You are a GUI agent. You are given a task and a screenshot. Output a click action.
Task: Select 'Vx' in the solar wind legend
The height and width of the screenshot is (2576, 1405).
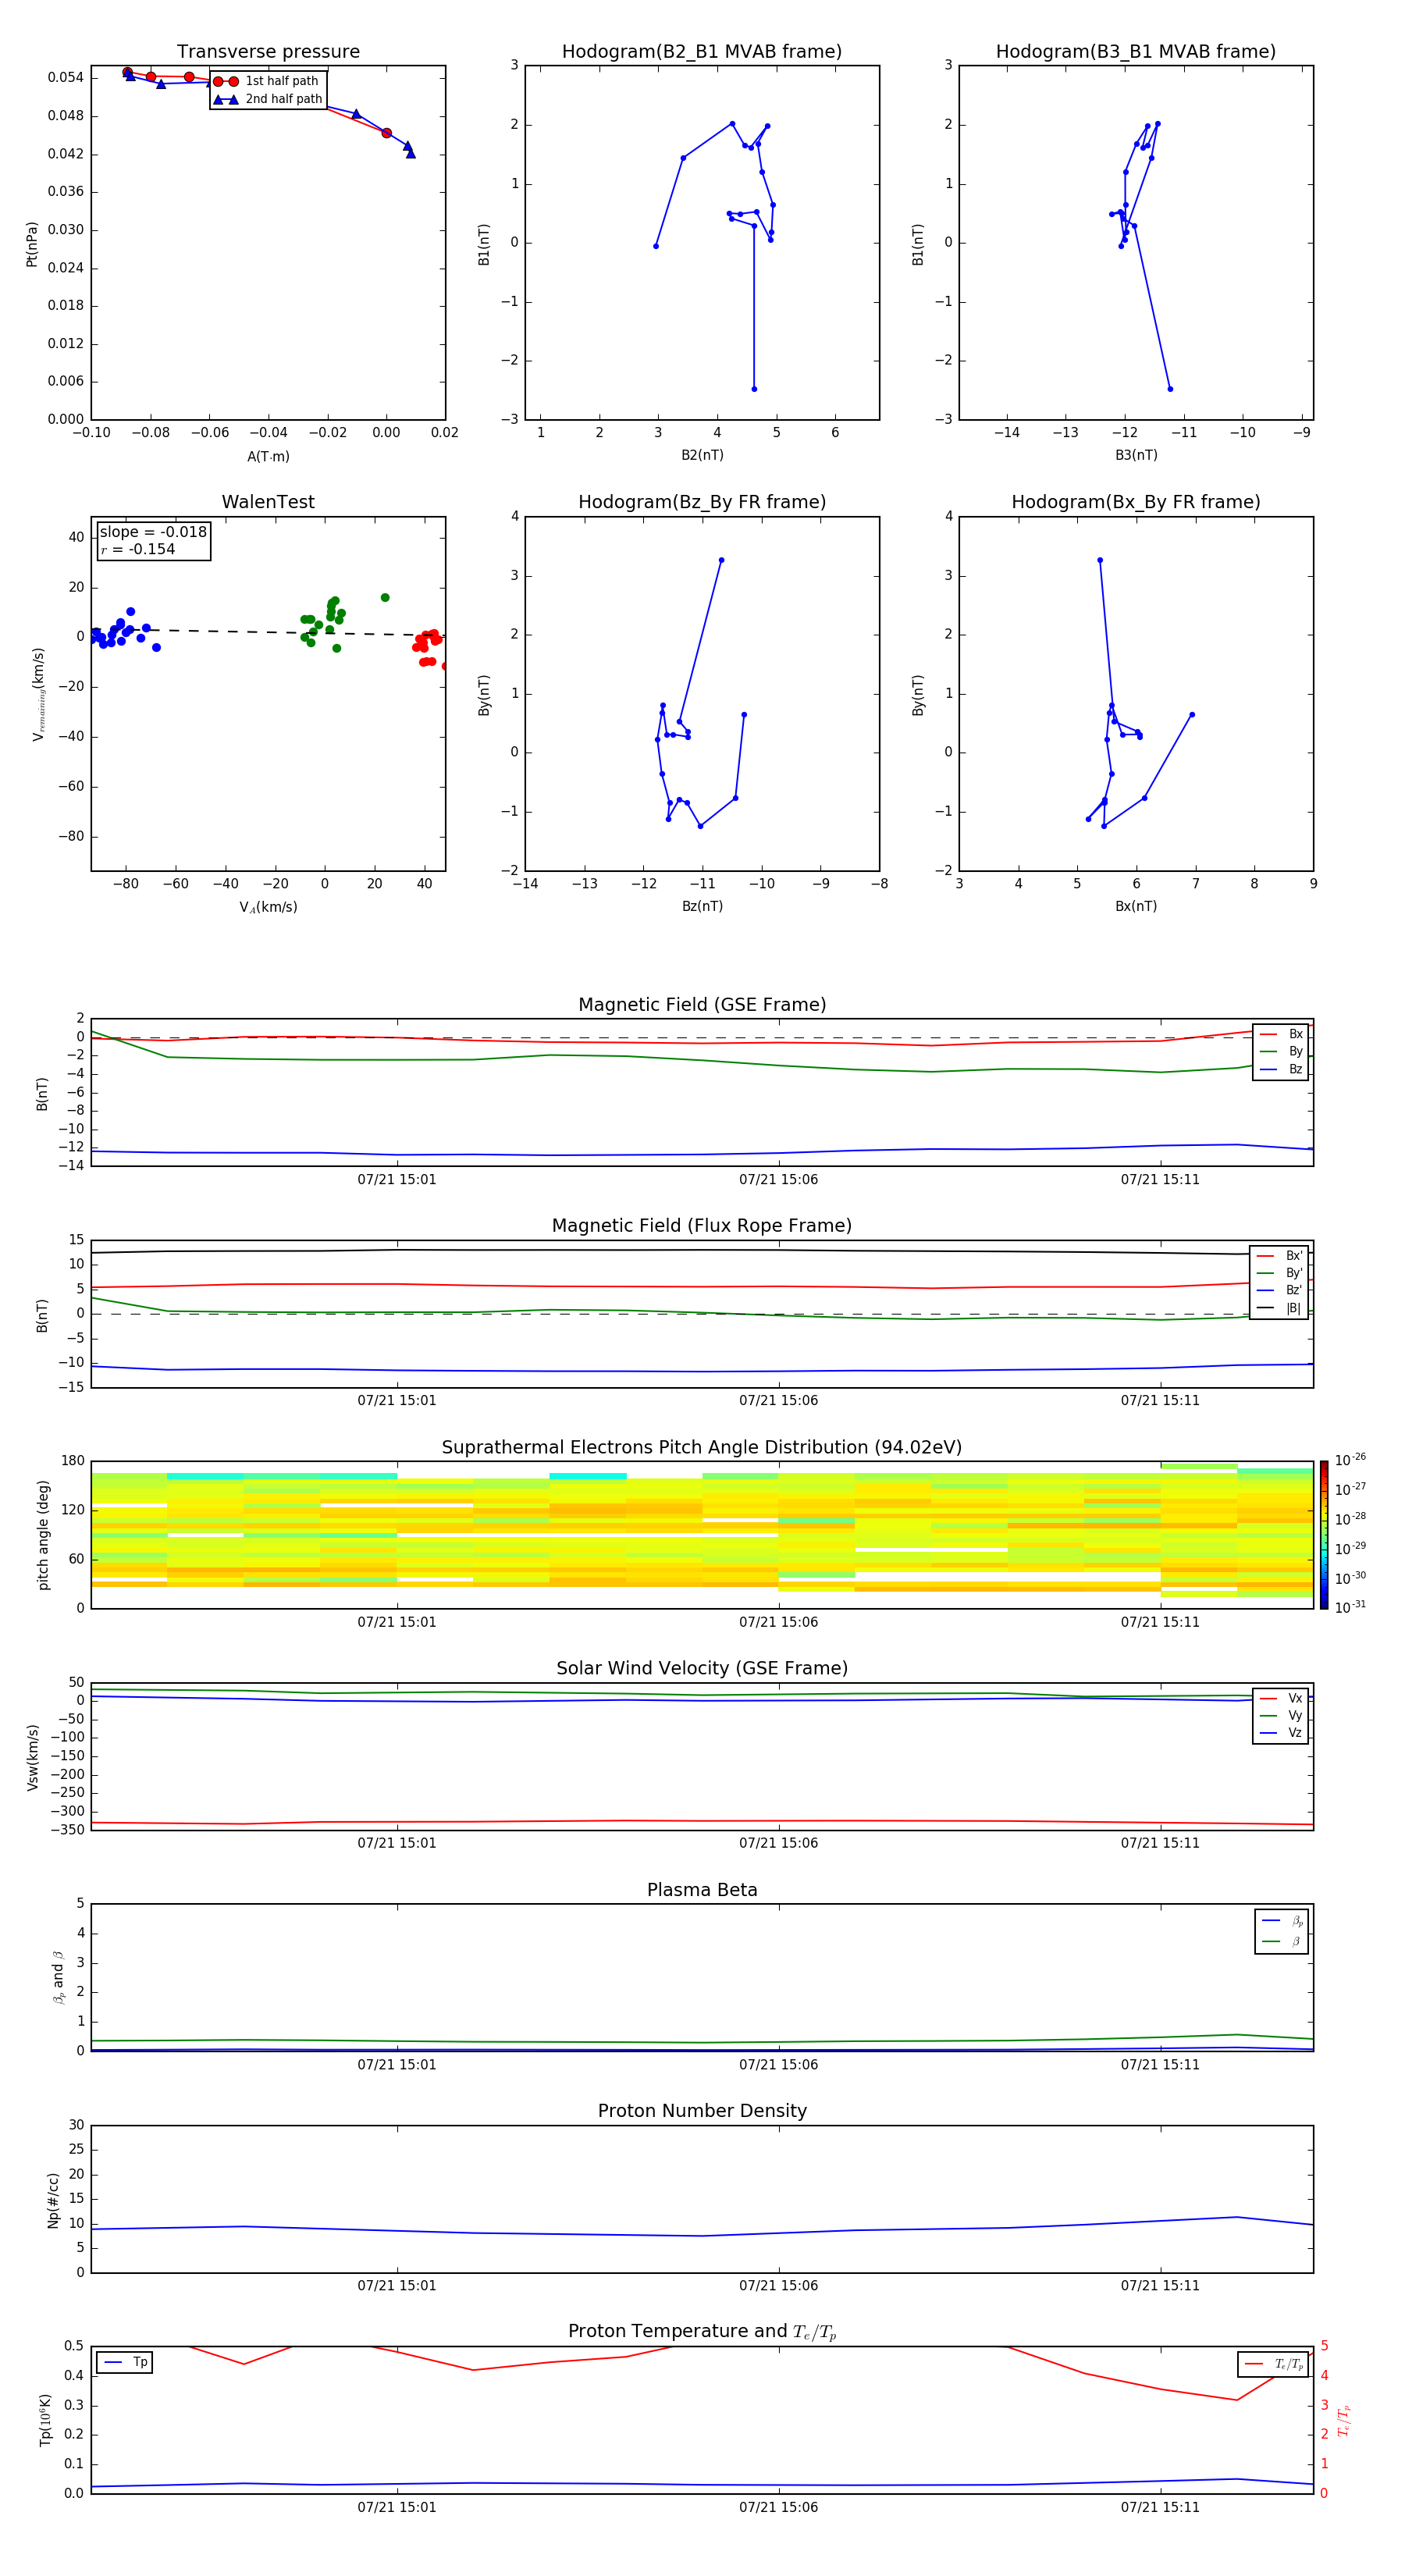tap(1282, 1698)
